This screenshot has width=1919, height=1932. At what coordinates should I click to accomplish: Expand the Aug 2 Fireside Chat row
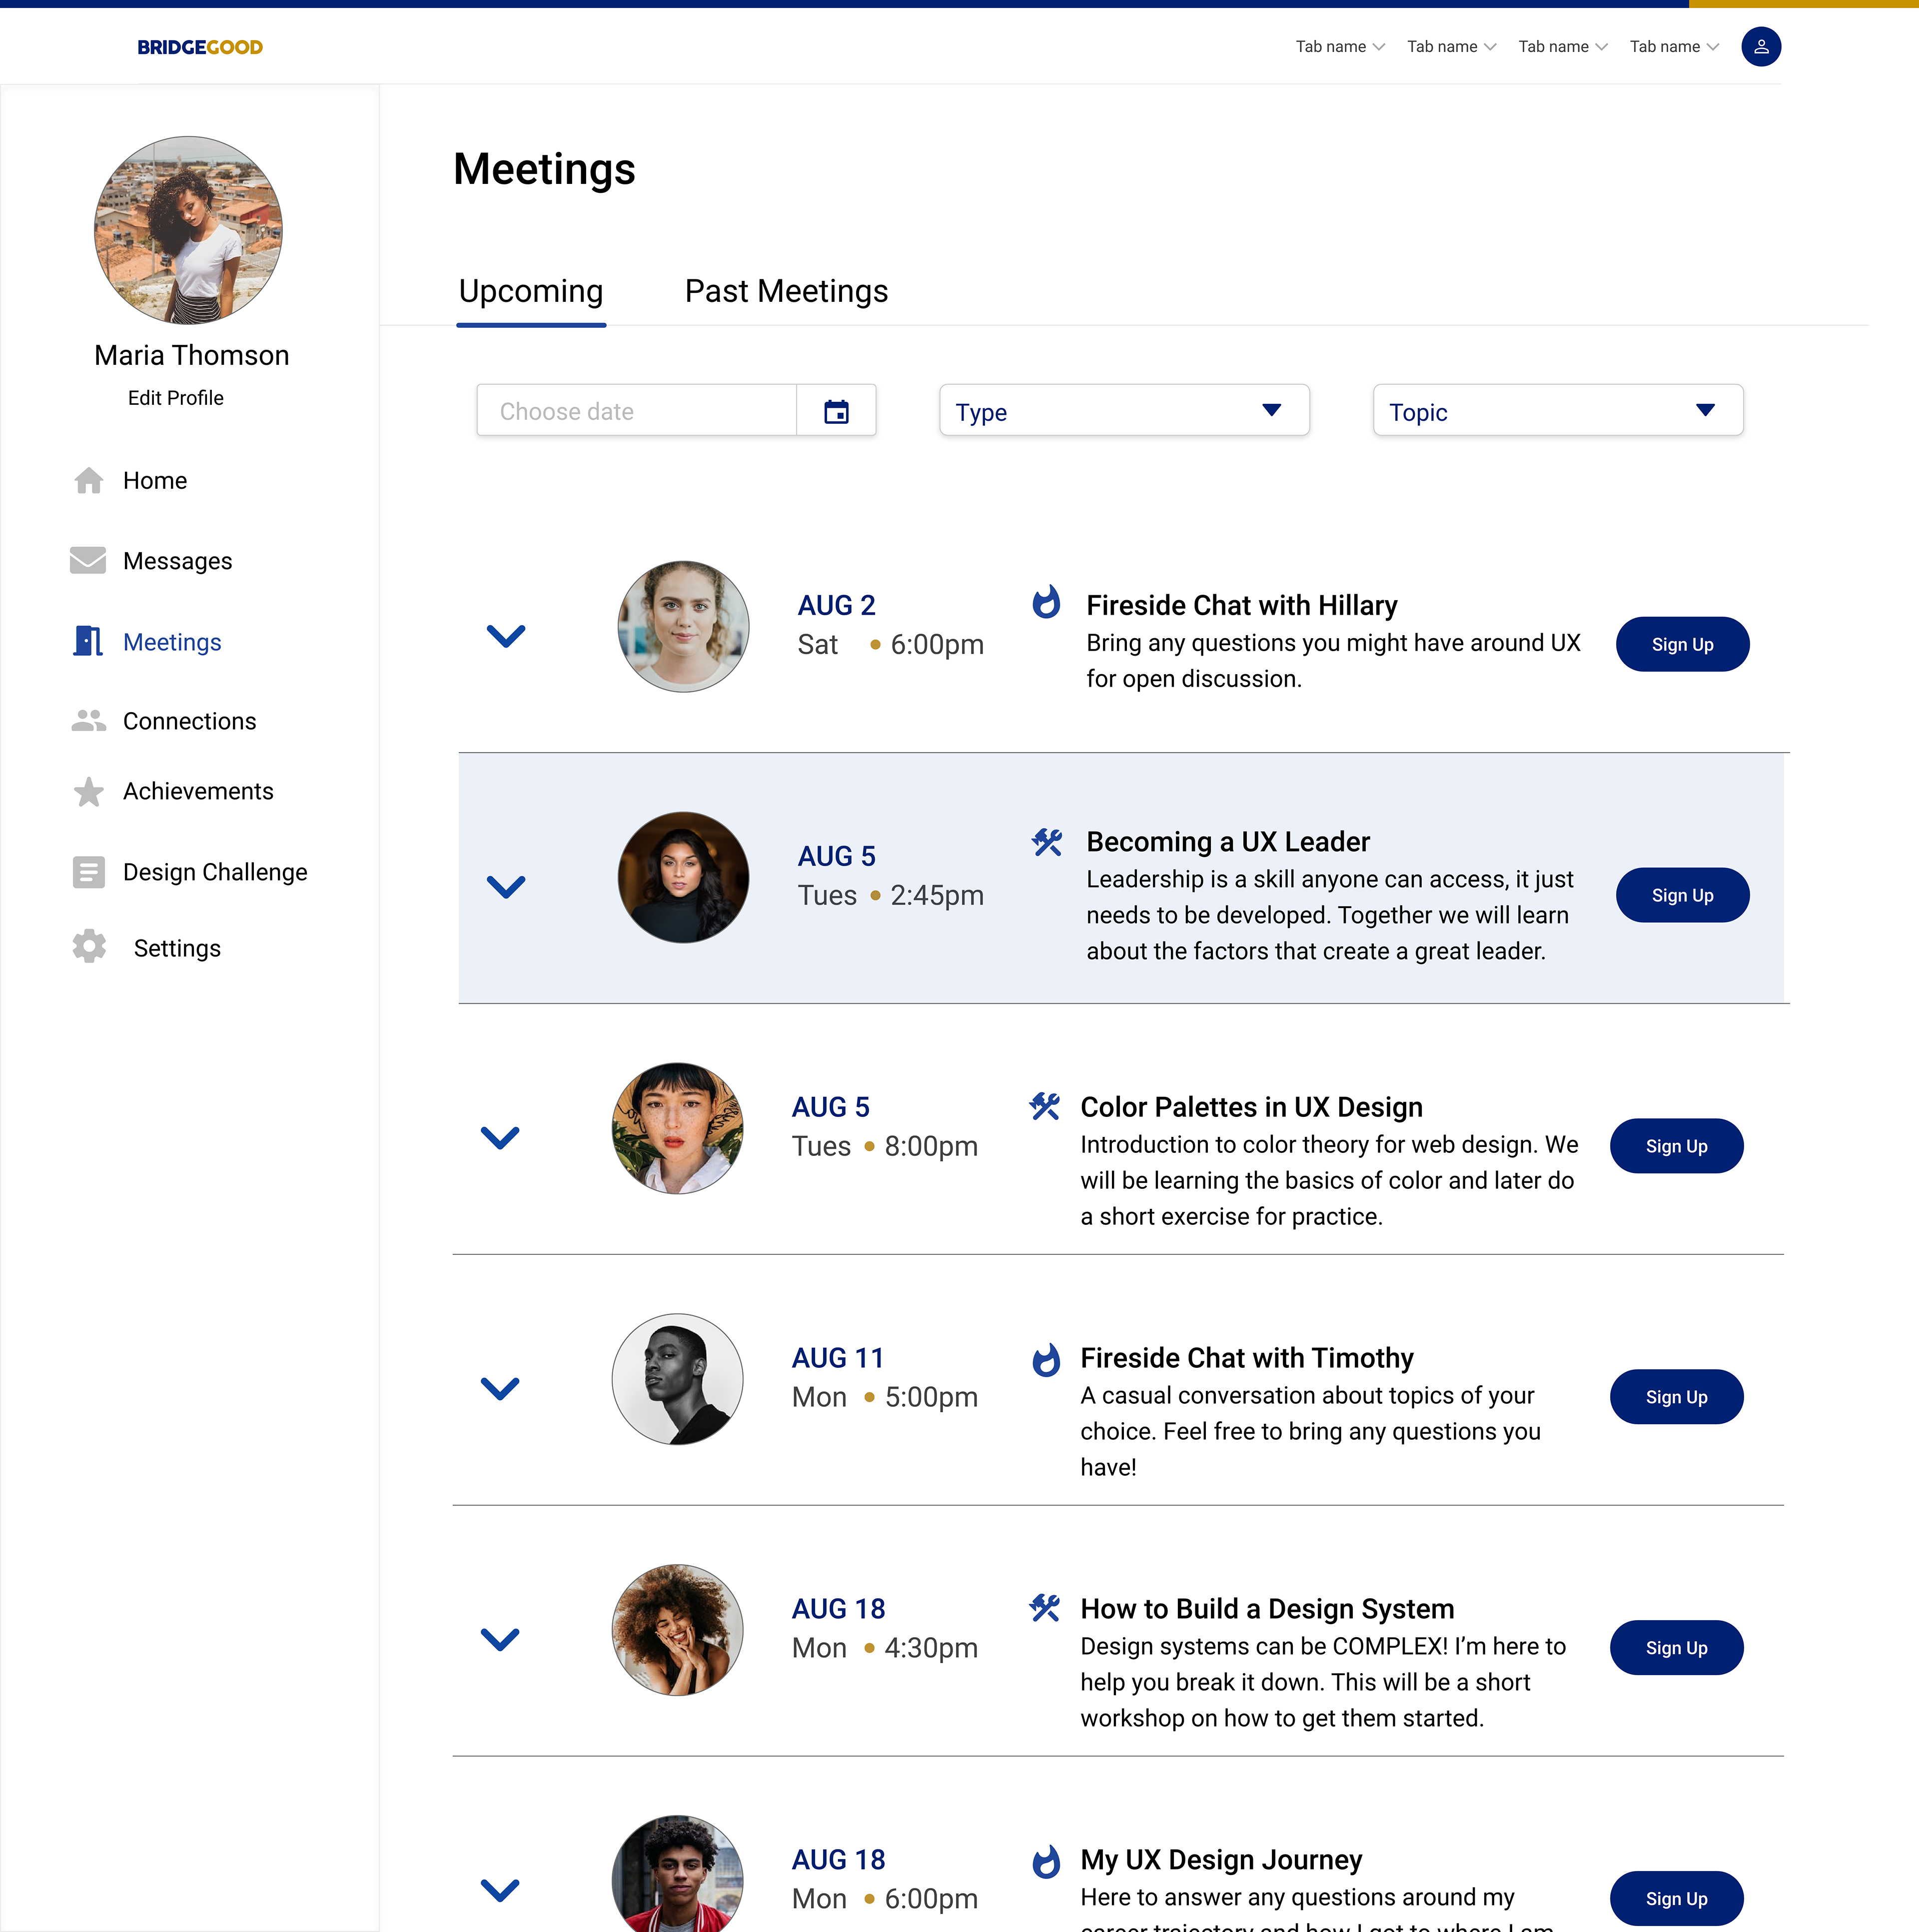(506, 636)
